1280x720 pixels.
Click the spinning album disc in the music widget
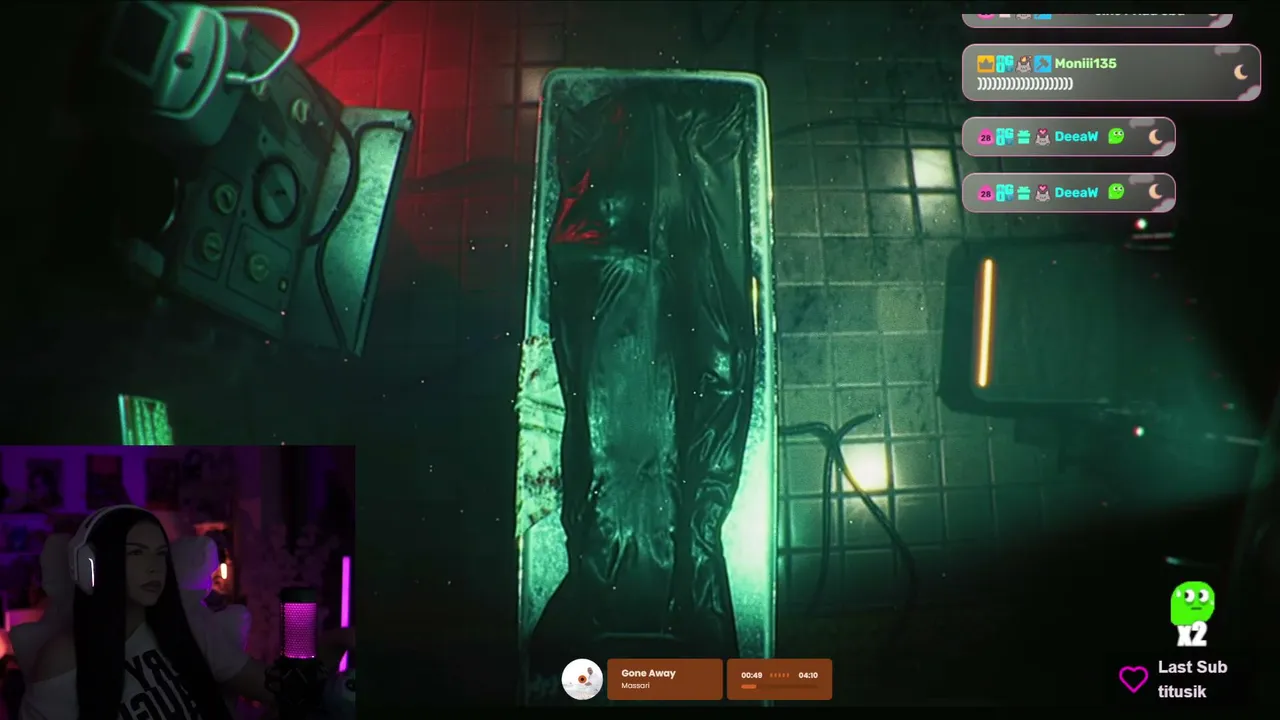pos(582,679)
